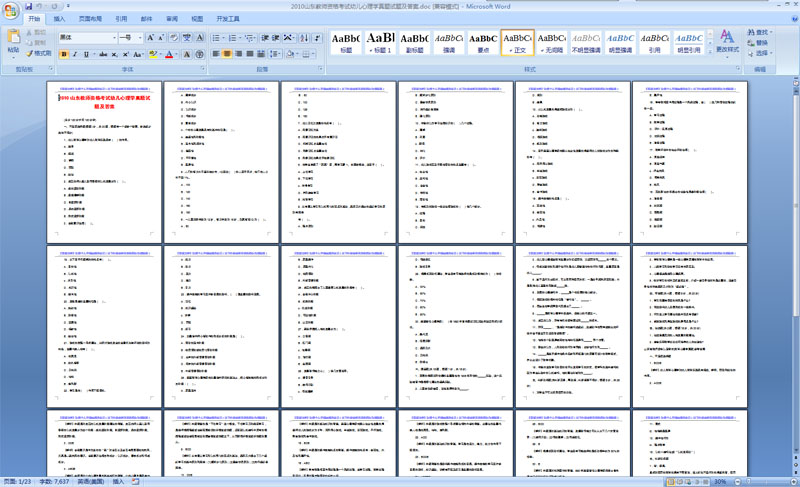This screenshot has height=487, width=800.
Task: Switch to the 页面布局 (Page Layout) tab
Action: pos(90,19)
